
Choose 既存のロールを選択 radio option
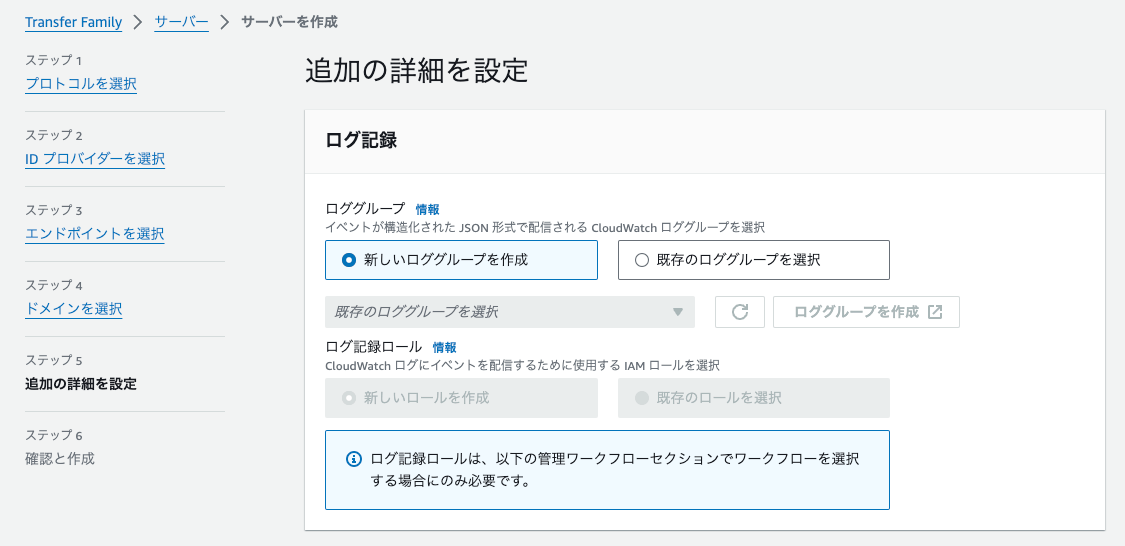(642, 398)
